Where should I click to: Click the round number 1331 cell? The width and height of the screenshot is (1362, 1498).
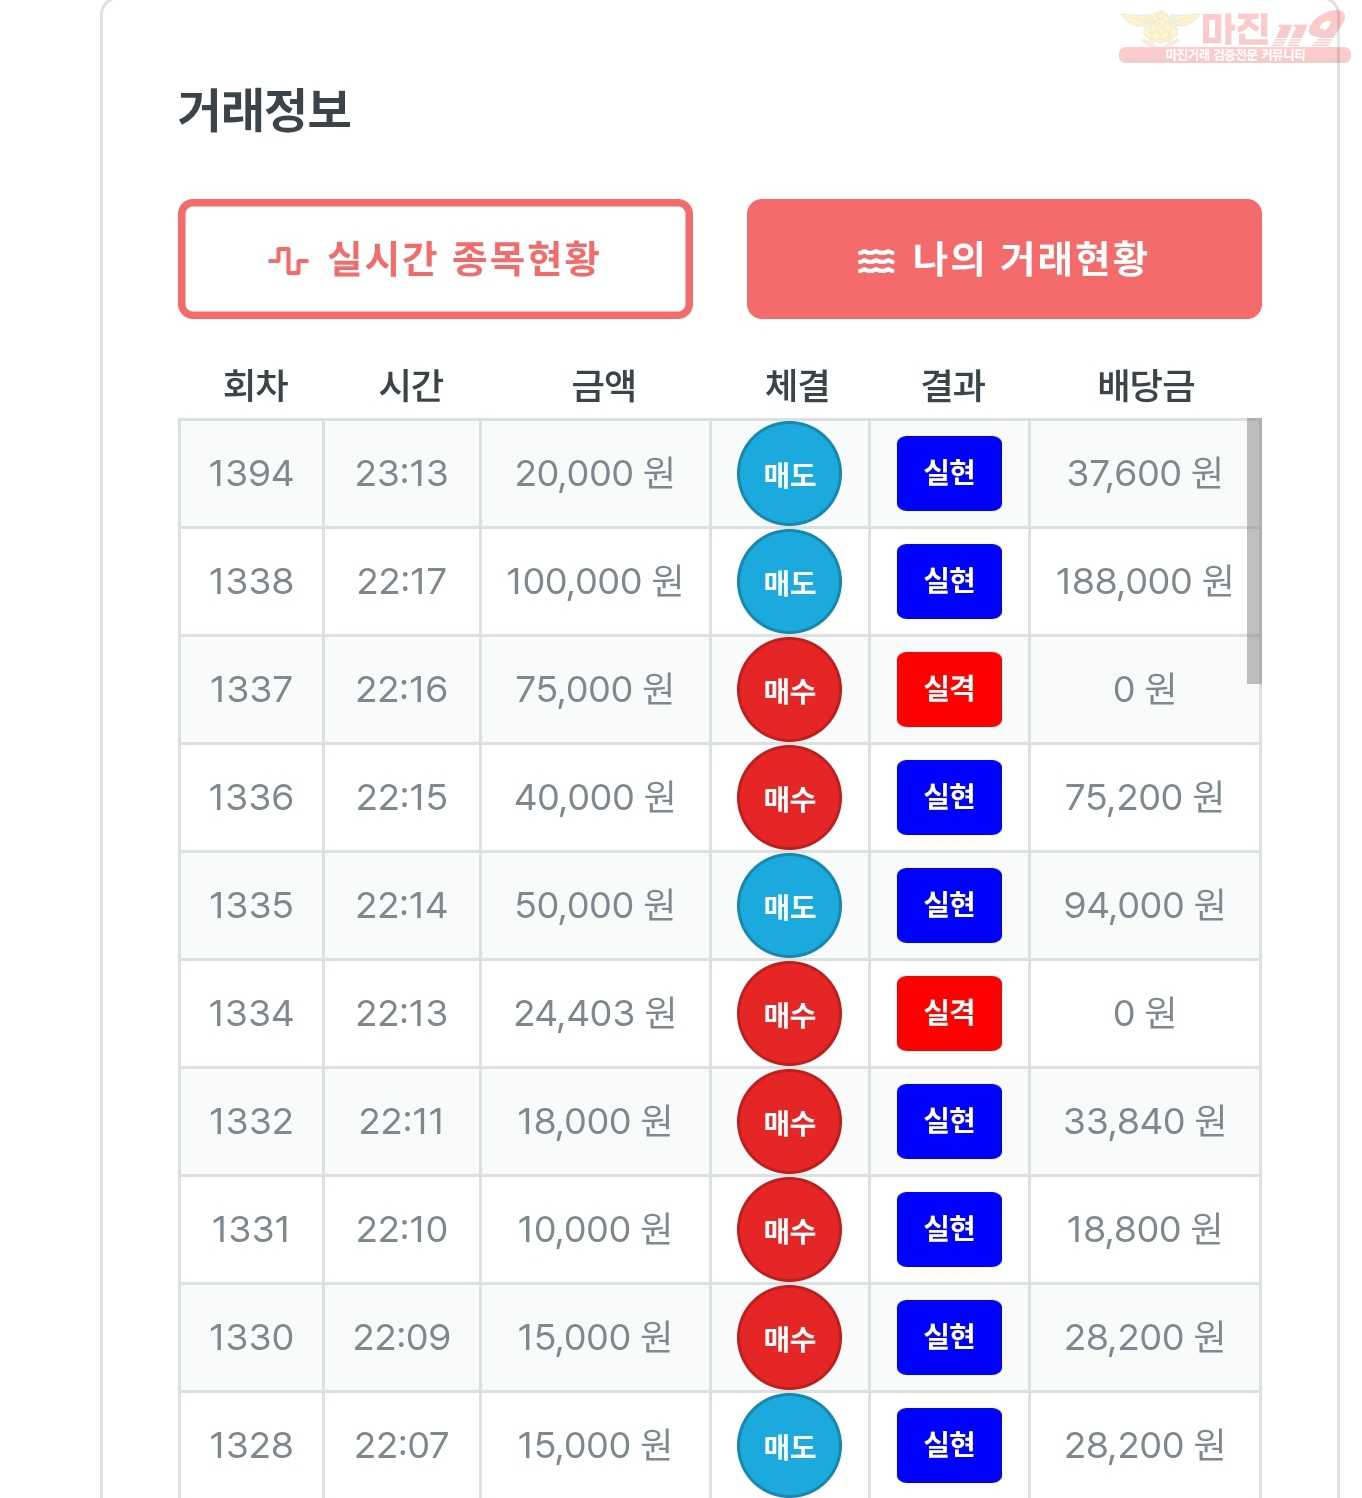(251, 1229)
